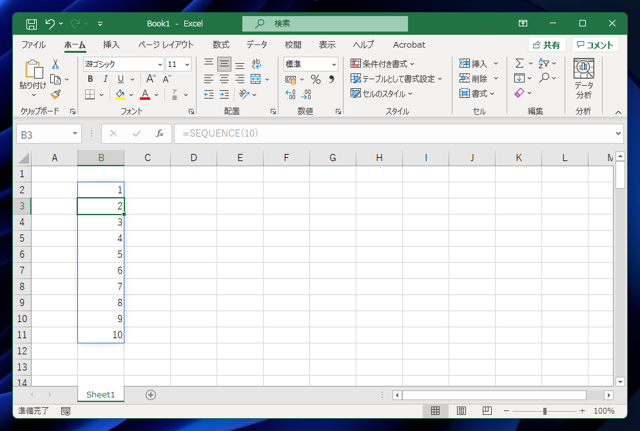This screenshot has width=640, height=431.
Task: Apply the accounting number format
Action: pyautogui.click(x=291, y=79)
